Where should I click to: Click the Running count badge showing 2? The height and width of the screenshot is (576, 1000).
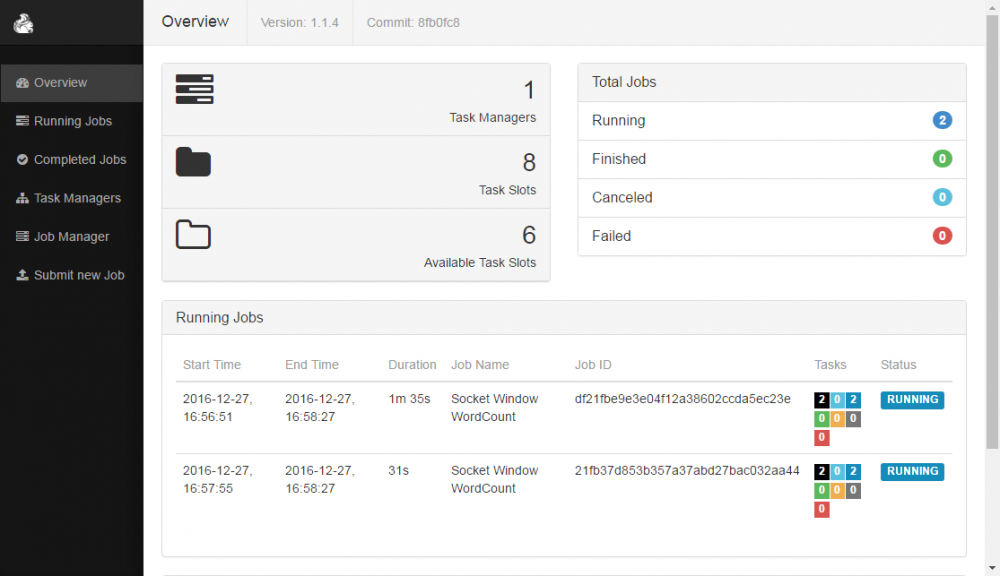[x=942, y=120]
